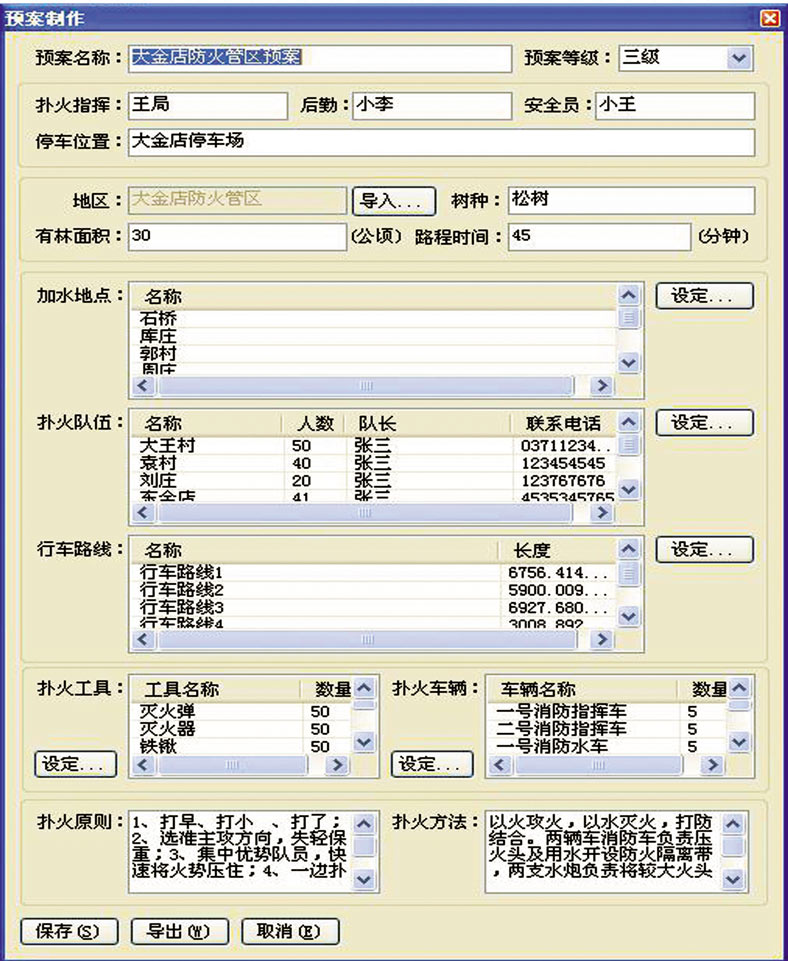
Task: Click up arrow of 扑火方法 text scrollbar
Action: coord(733,824)
